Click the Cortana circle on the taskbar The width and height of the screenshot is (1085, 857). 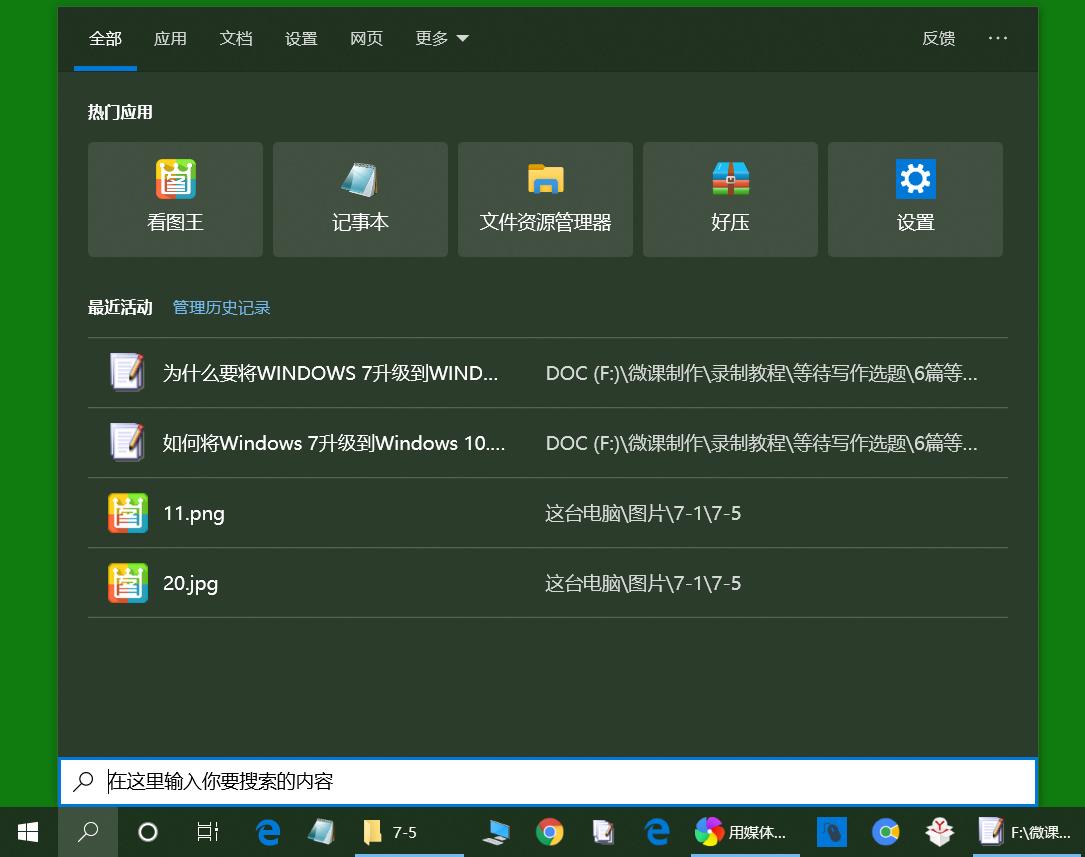pos(147,831)
